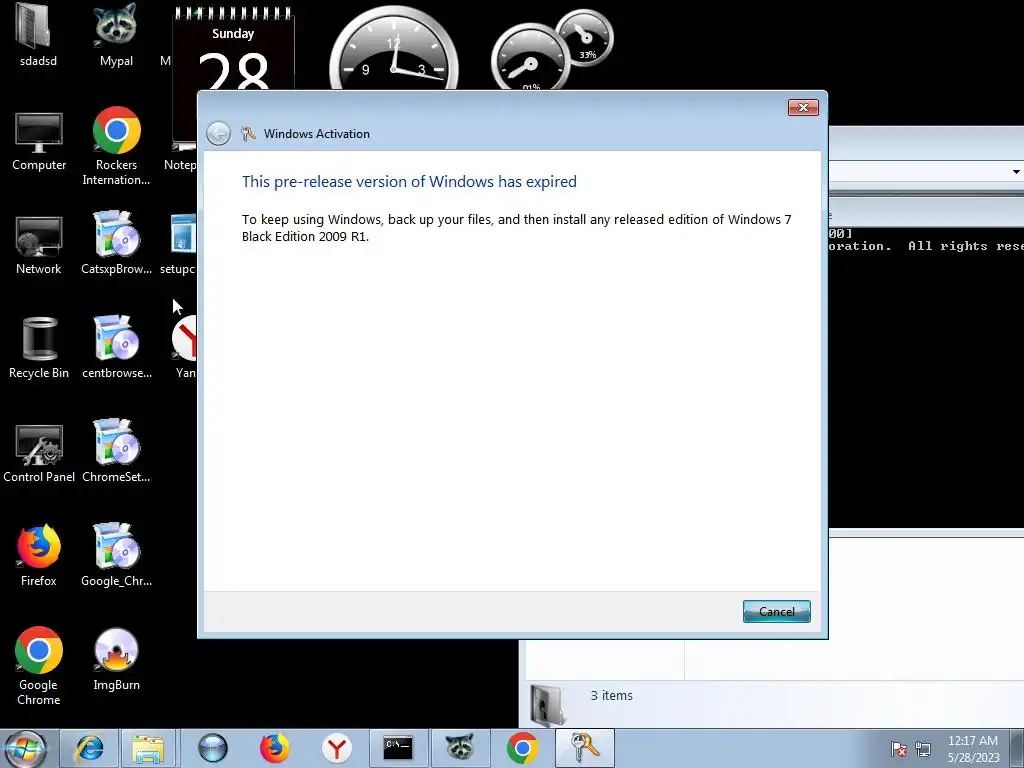This screenshot has height=768, width=1024.
Task: Click folder icon in Explorer details pane
Action: 547,705
